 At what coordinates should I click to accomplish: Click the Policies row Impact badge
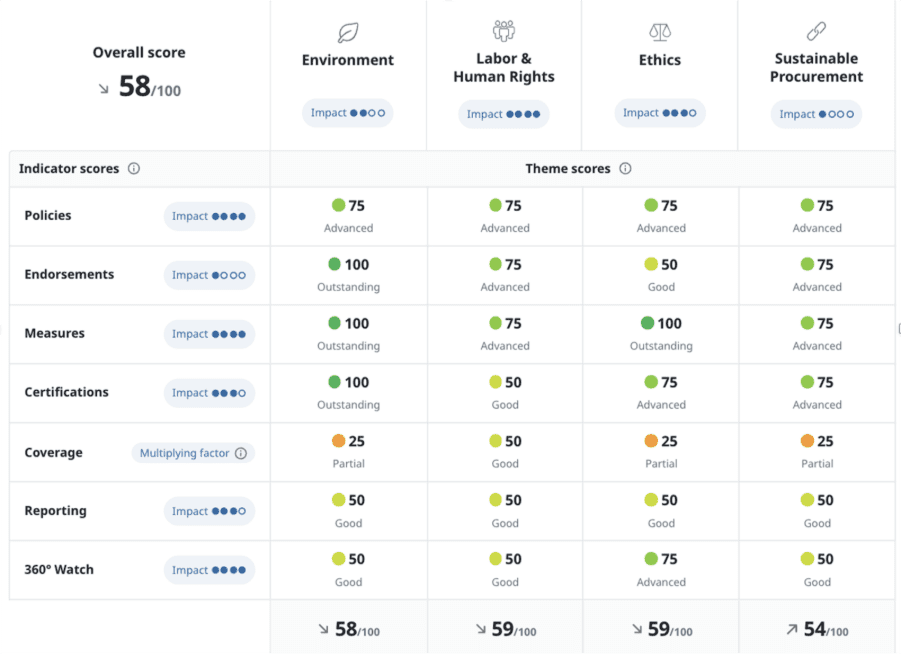(x=209, y=216)
